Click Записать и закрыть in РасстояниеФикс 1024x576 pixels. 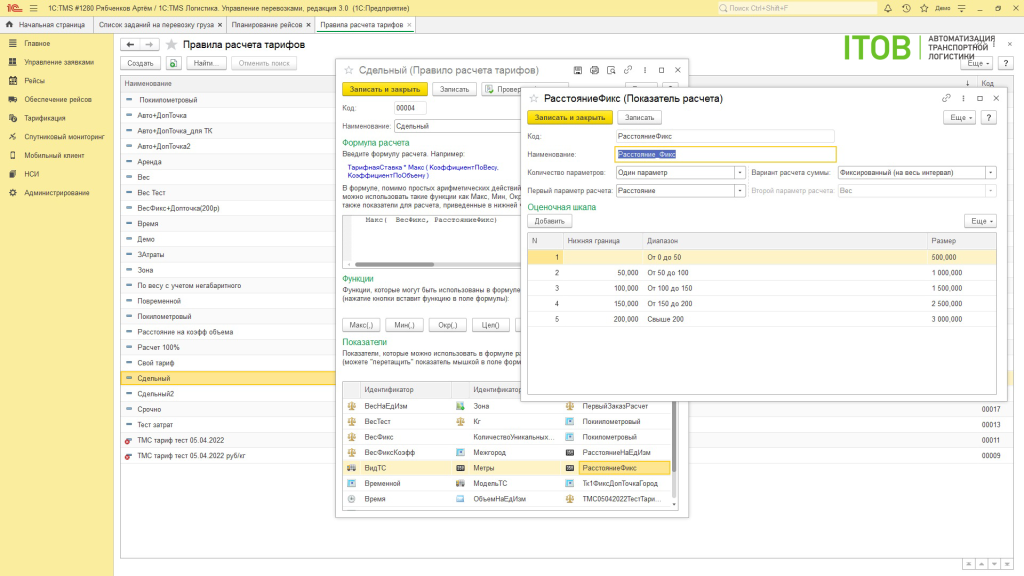coord(569,118)
